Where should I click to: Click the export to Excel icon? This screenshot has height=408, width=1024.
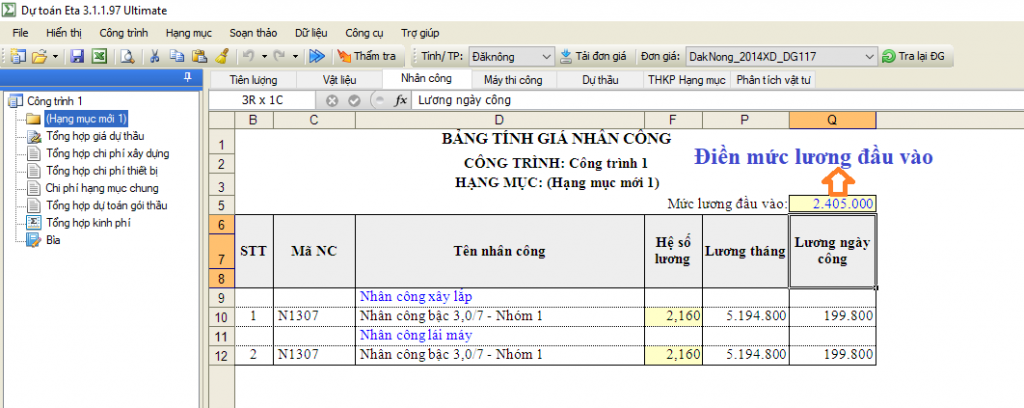tap(99, 57)
